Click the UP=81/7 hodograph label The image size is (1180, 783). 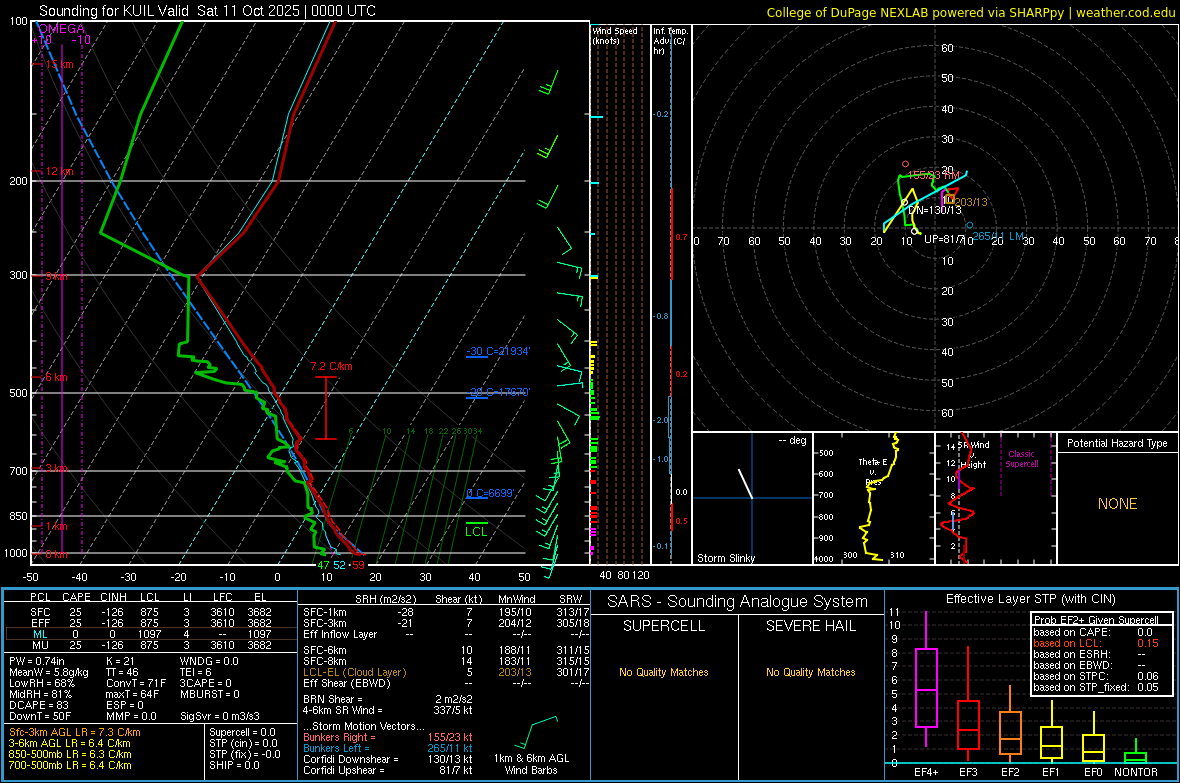point(944,239)
